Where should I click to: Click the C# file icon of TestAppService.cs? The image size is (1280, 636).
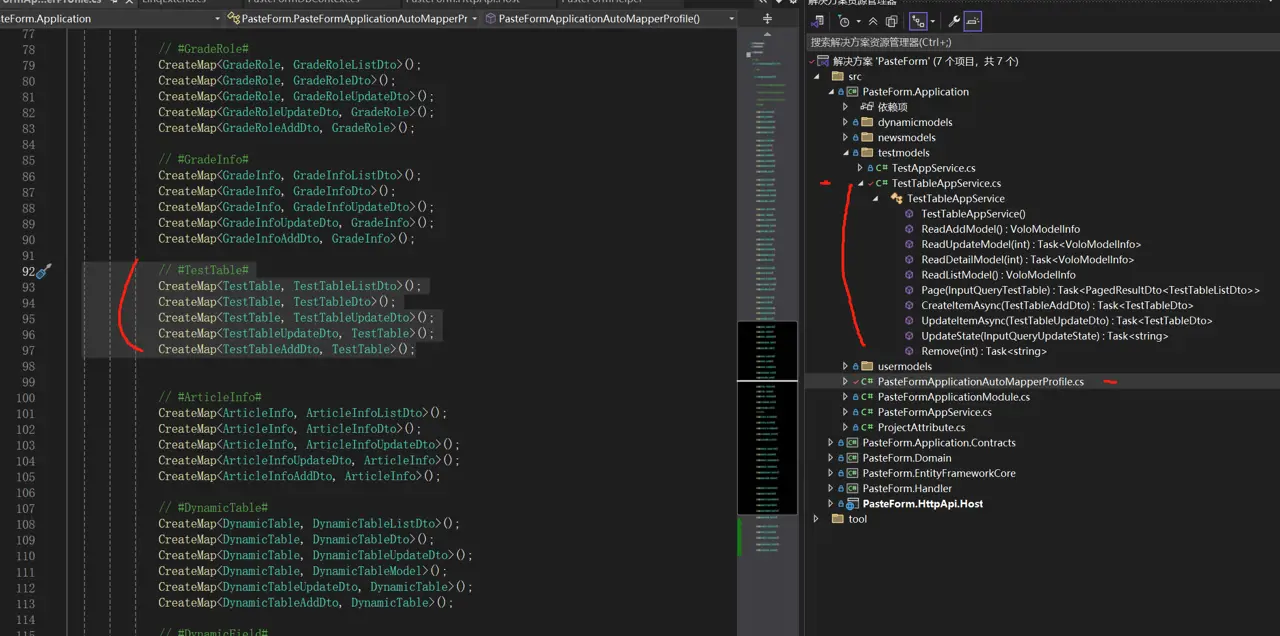(882, 168)
